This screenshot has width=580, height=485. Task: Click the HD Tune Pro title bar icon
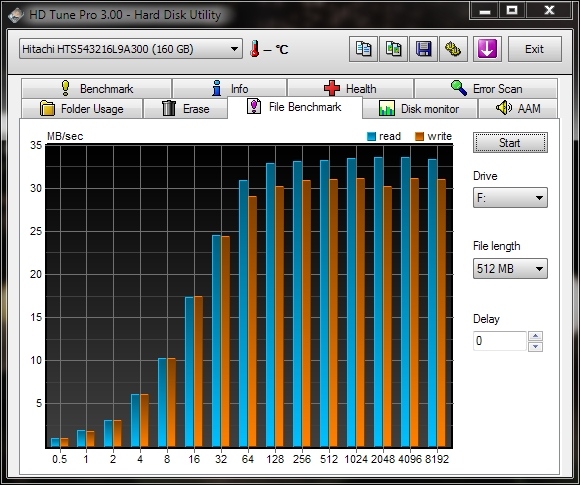(x=16, y=15)
